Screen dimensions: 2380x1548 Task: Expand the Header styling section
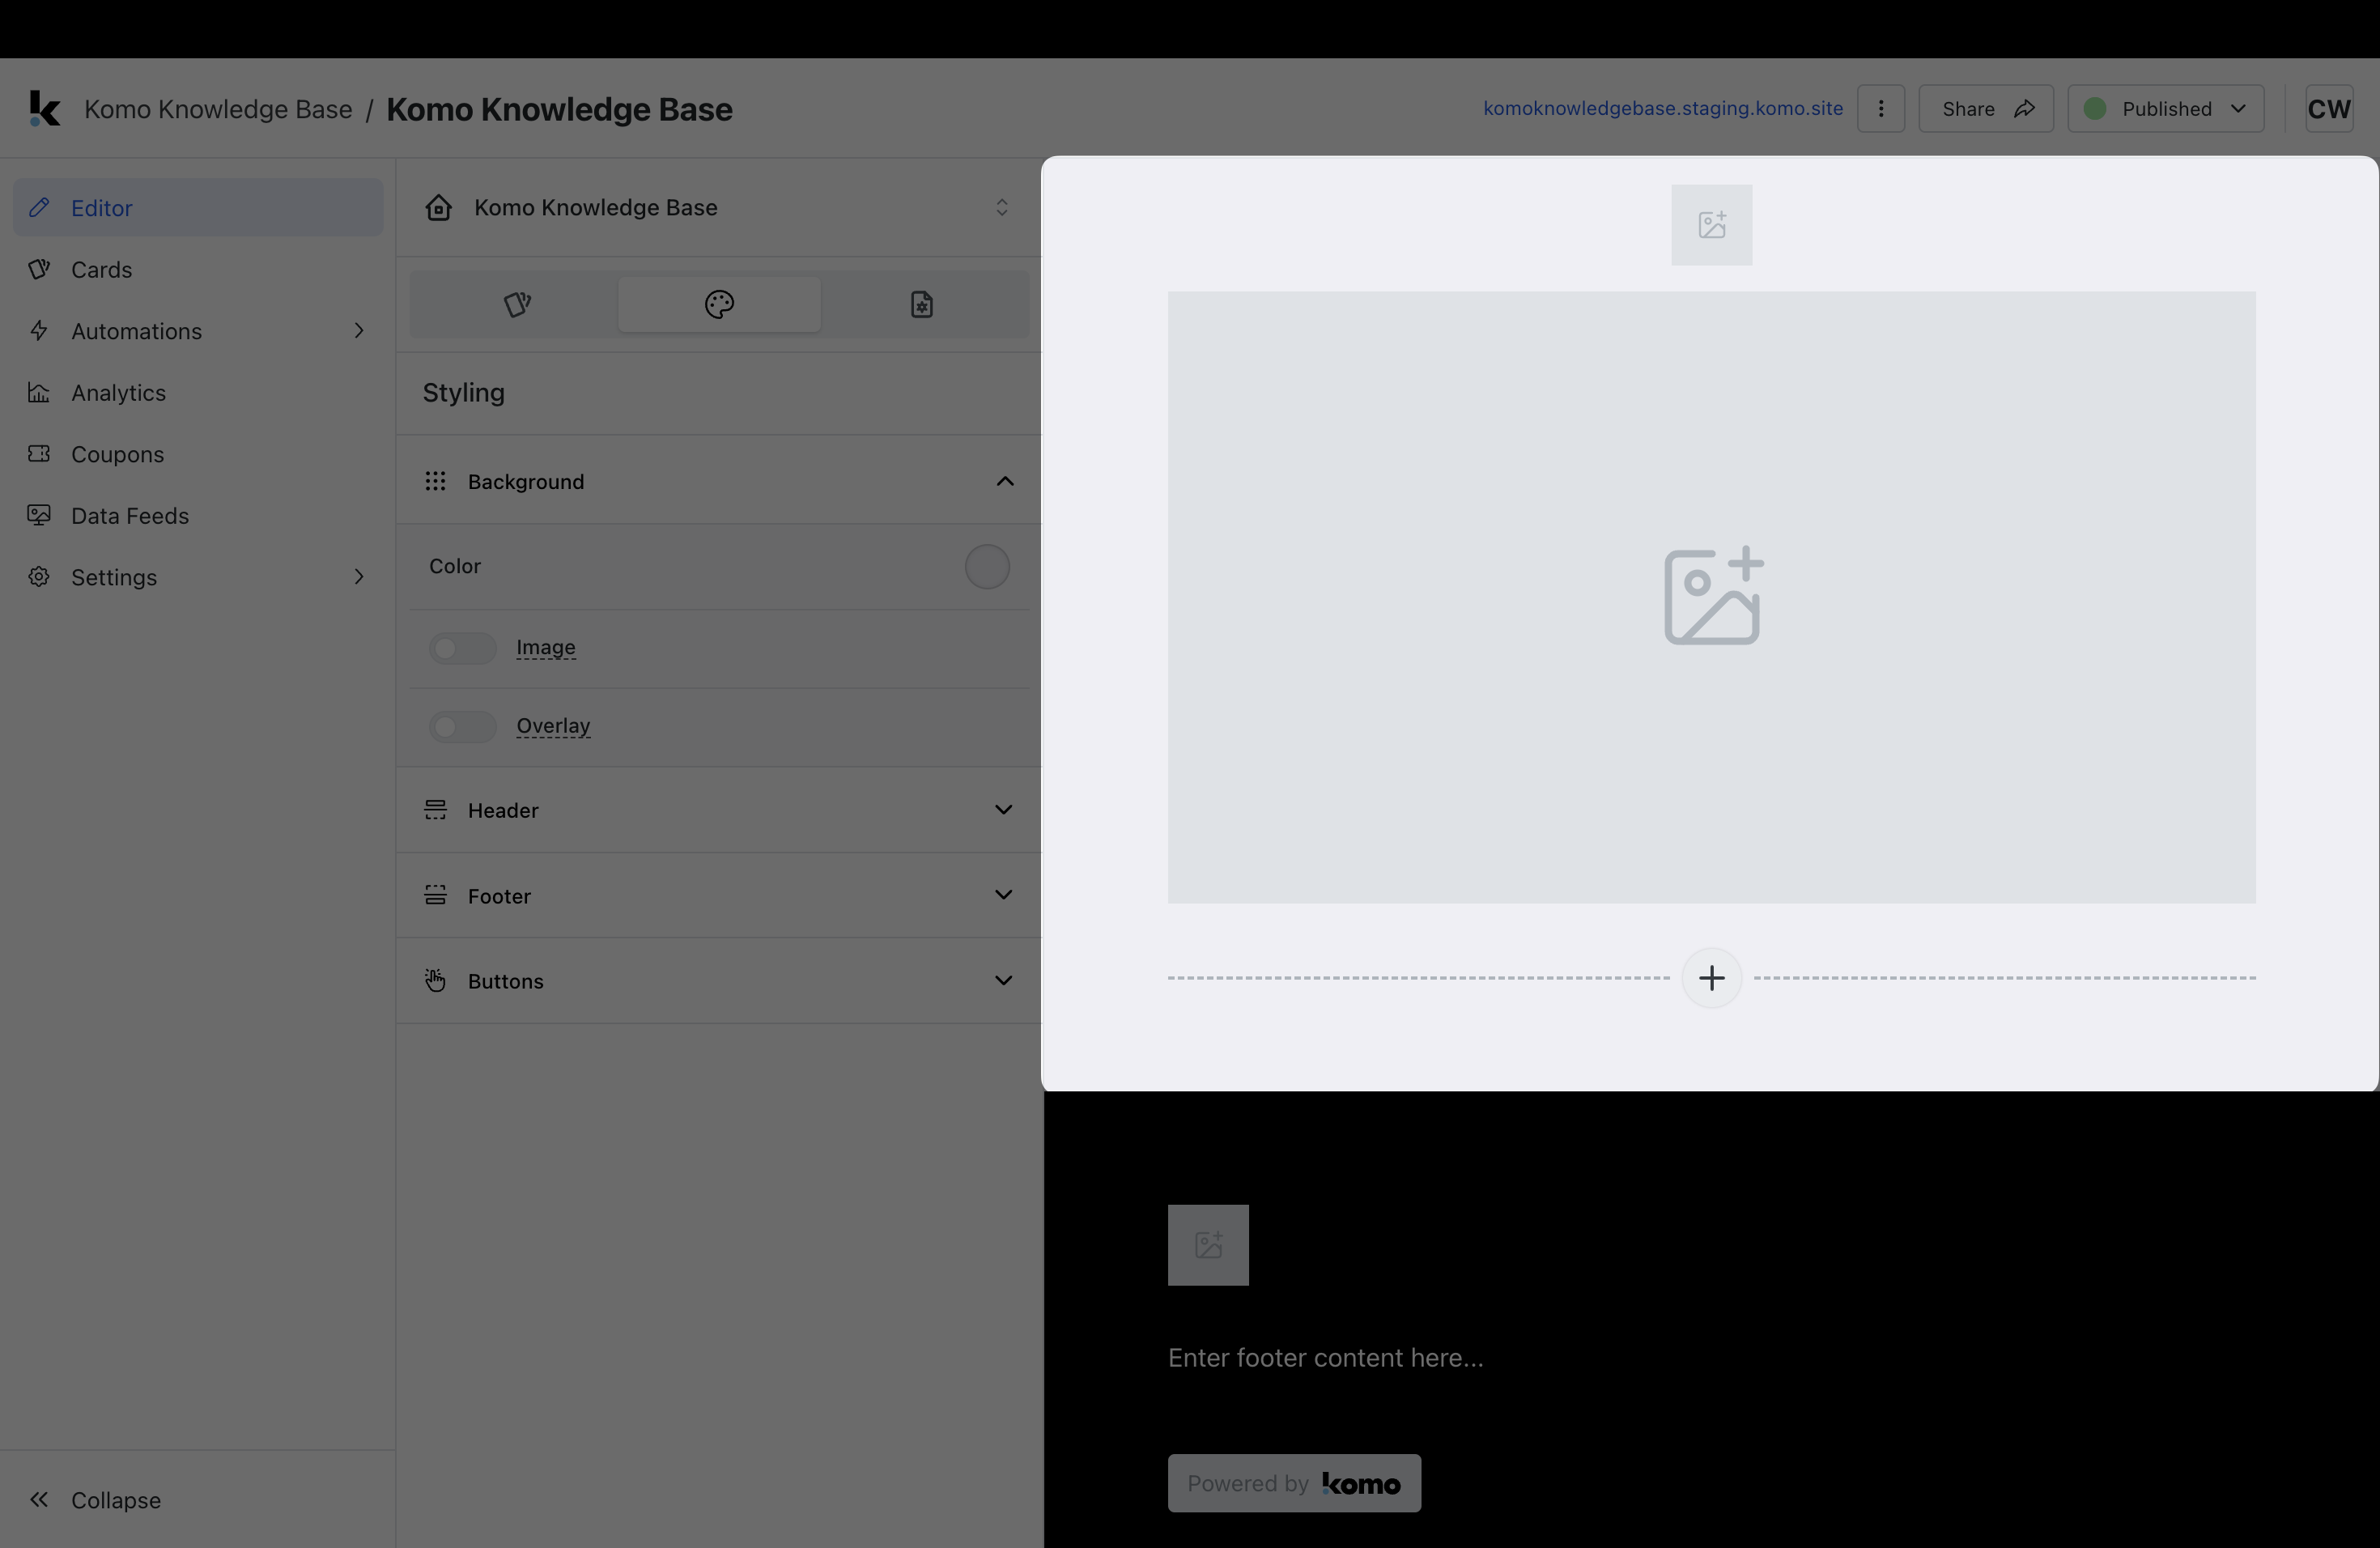[1003, 810]
